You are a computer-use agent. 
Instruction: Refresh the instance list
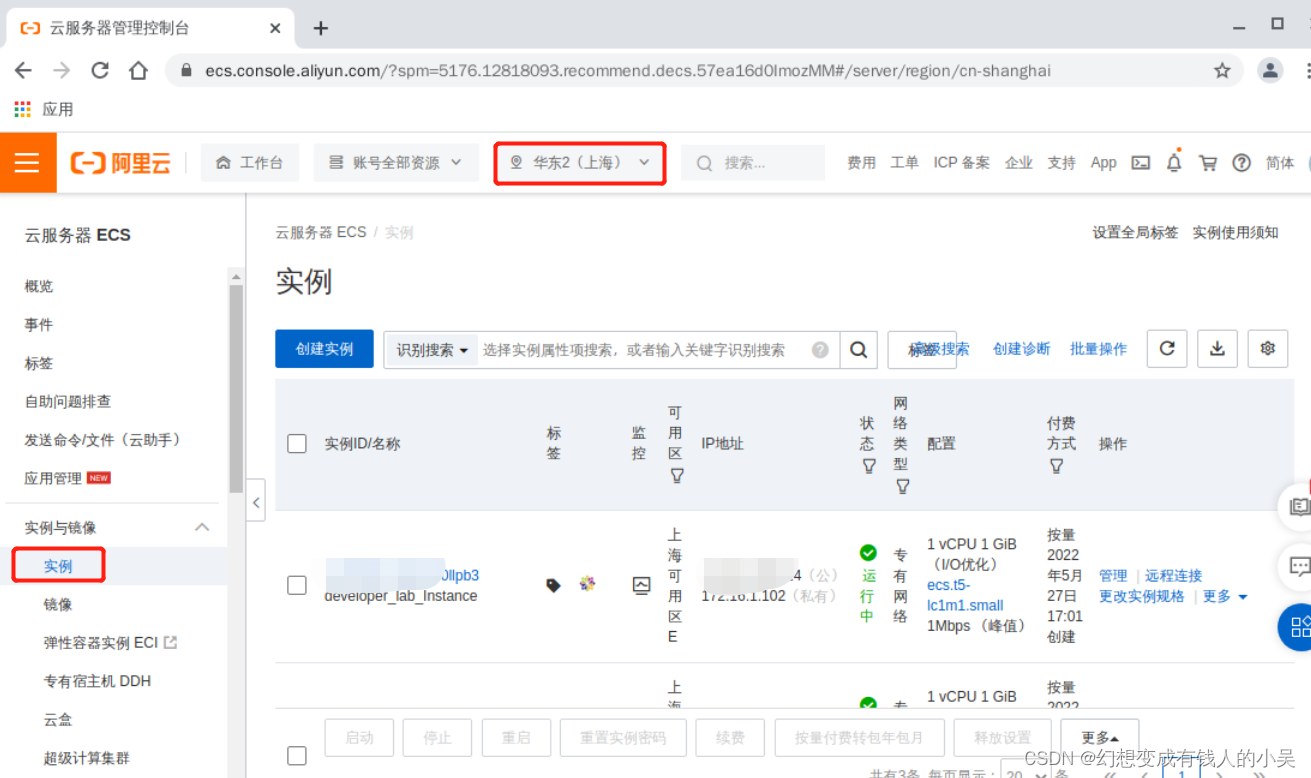tap(1167, 348)
